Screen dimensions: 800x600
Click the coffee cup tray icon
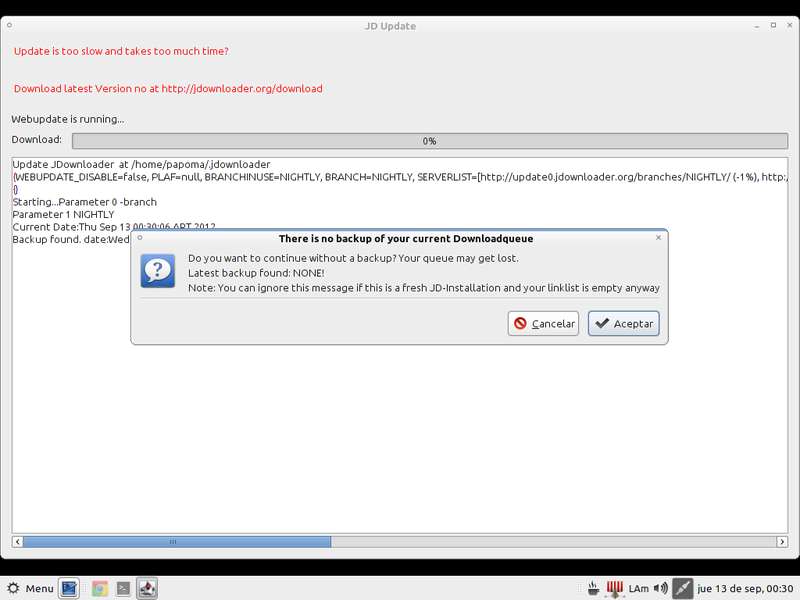(x=593, y=588)
